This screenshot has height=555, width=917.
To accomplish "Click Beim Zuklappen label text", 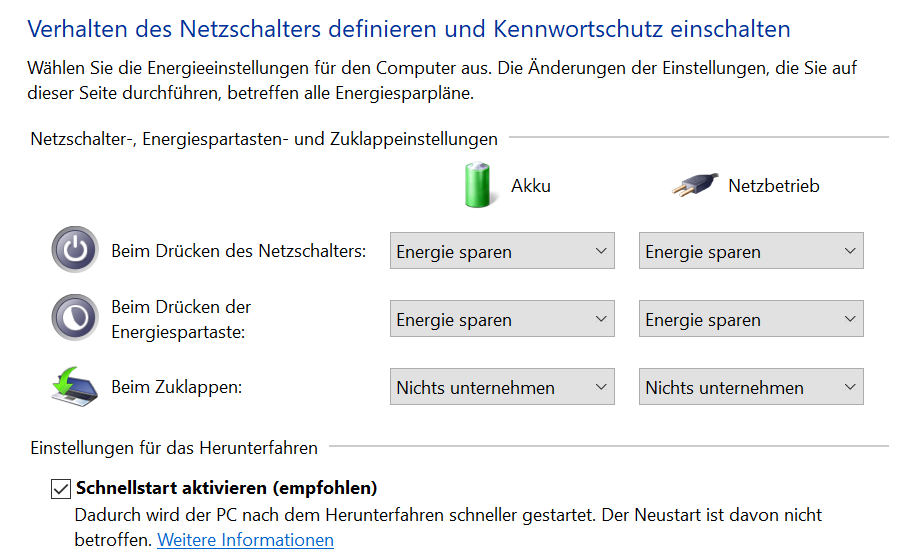I will (177, 387).
